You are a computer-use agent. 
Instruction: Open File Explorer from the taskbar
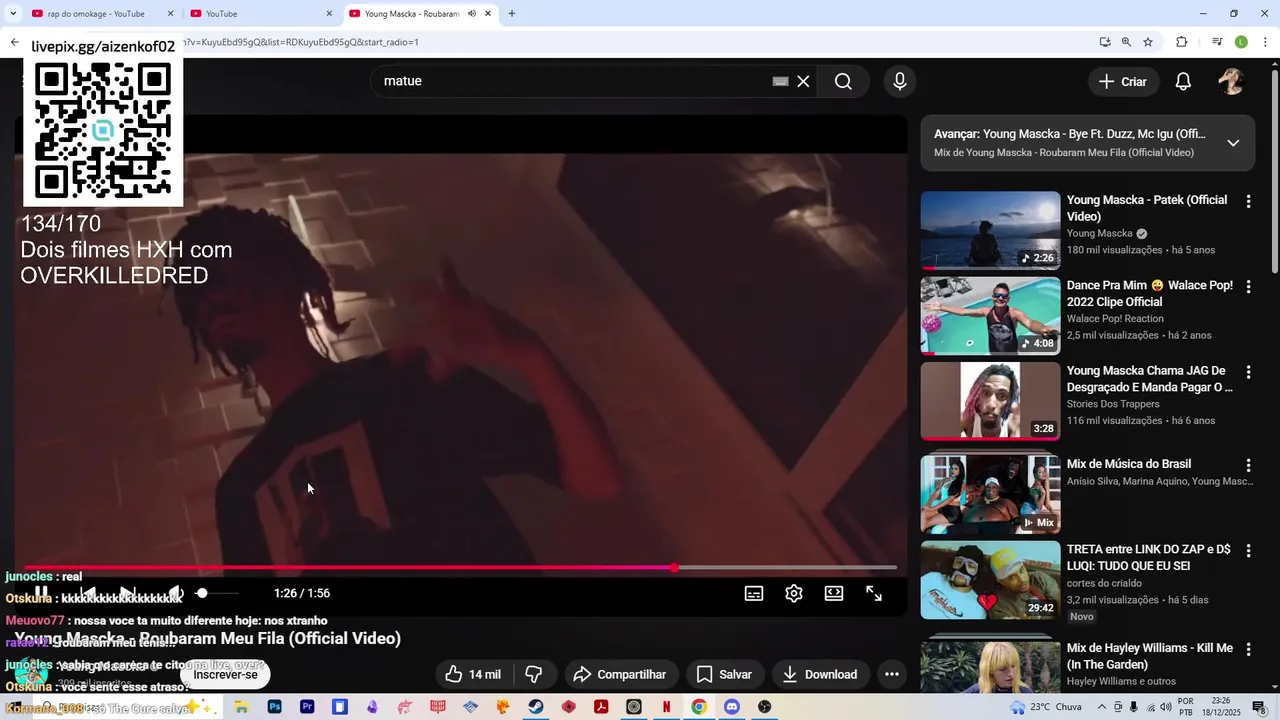tap(242, 707)
